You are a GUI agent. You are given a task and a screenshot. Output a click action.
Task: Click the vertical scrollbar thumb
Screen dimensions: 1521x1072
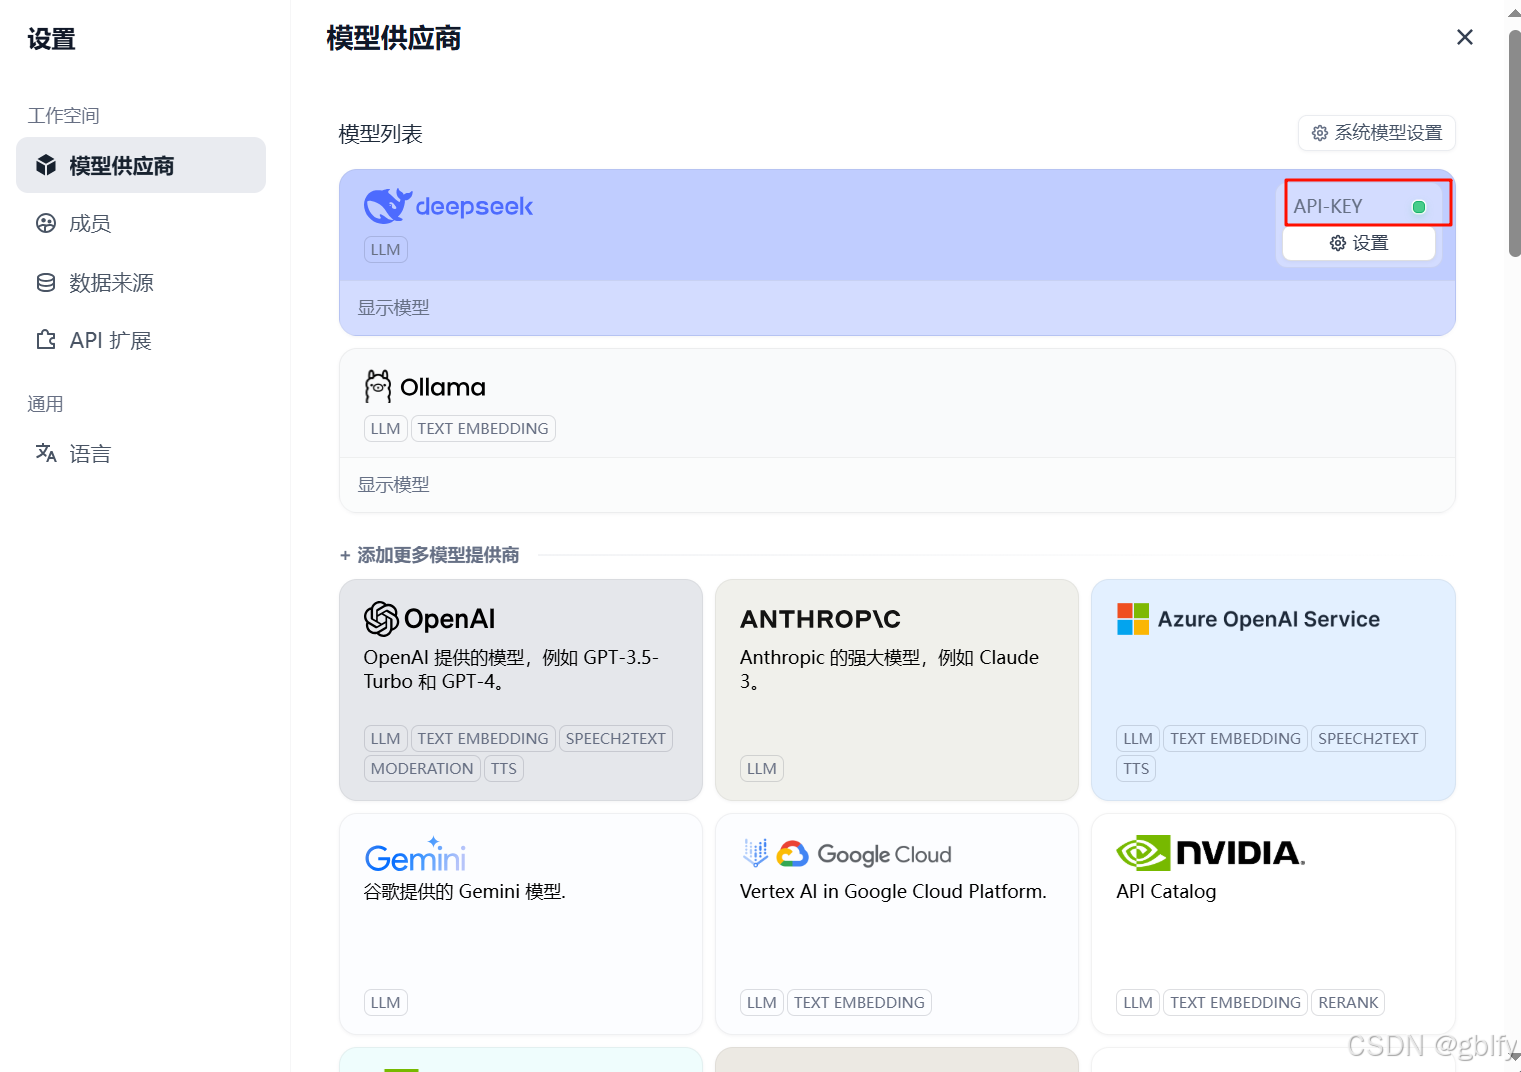coord(1514,144)
